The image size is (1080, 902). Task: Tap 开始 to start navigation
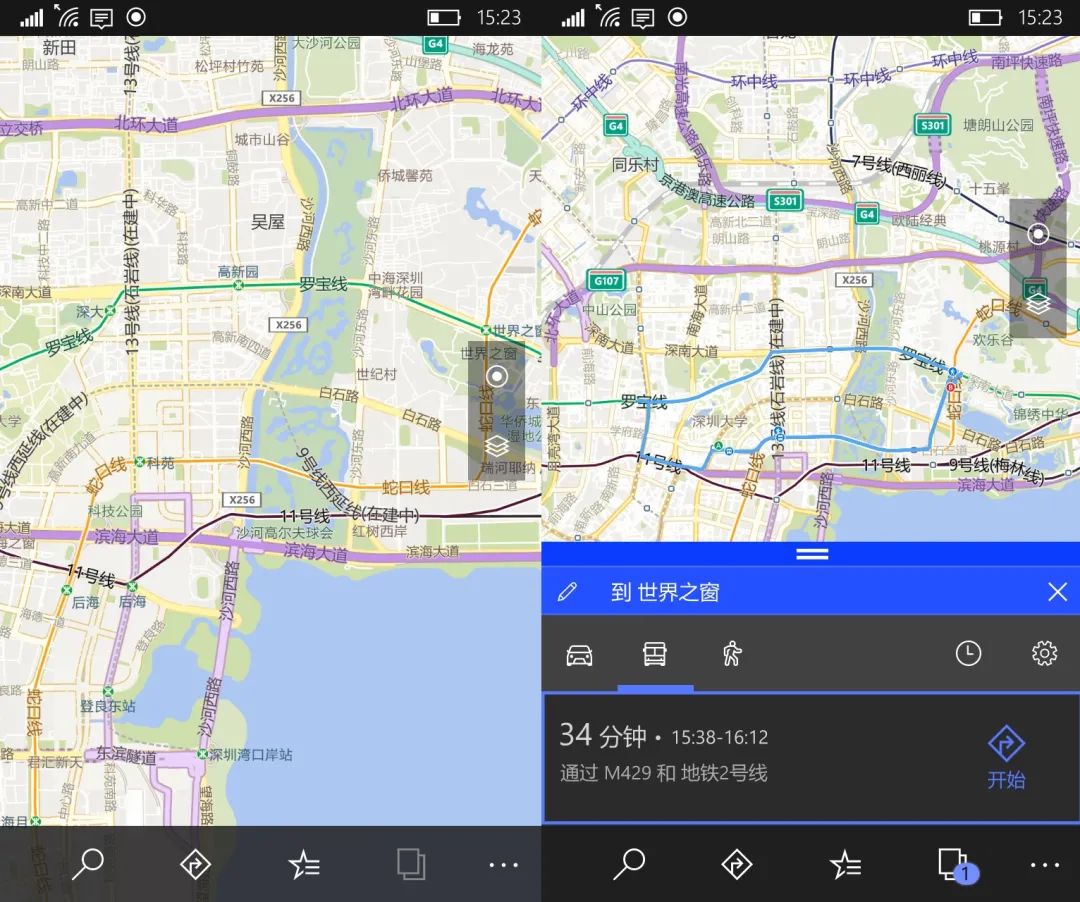click(1006, 757)
